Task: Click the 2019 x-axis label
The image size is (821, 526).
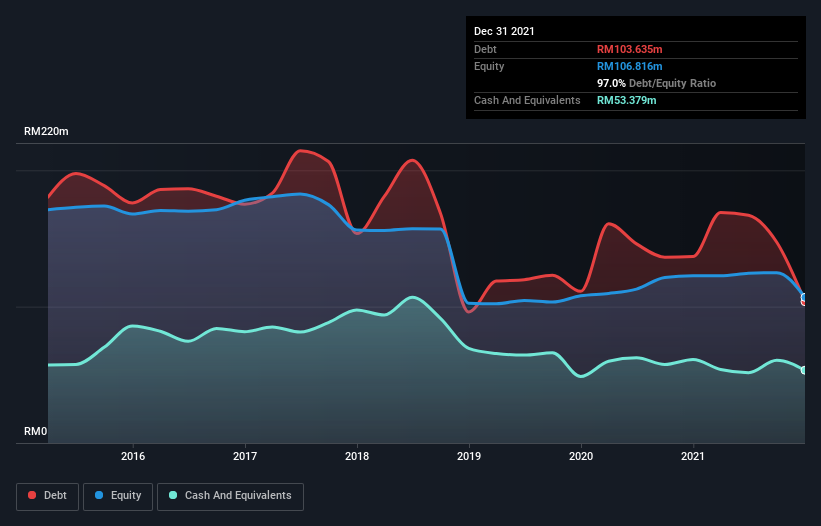Action: tap(469, 456)
